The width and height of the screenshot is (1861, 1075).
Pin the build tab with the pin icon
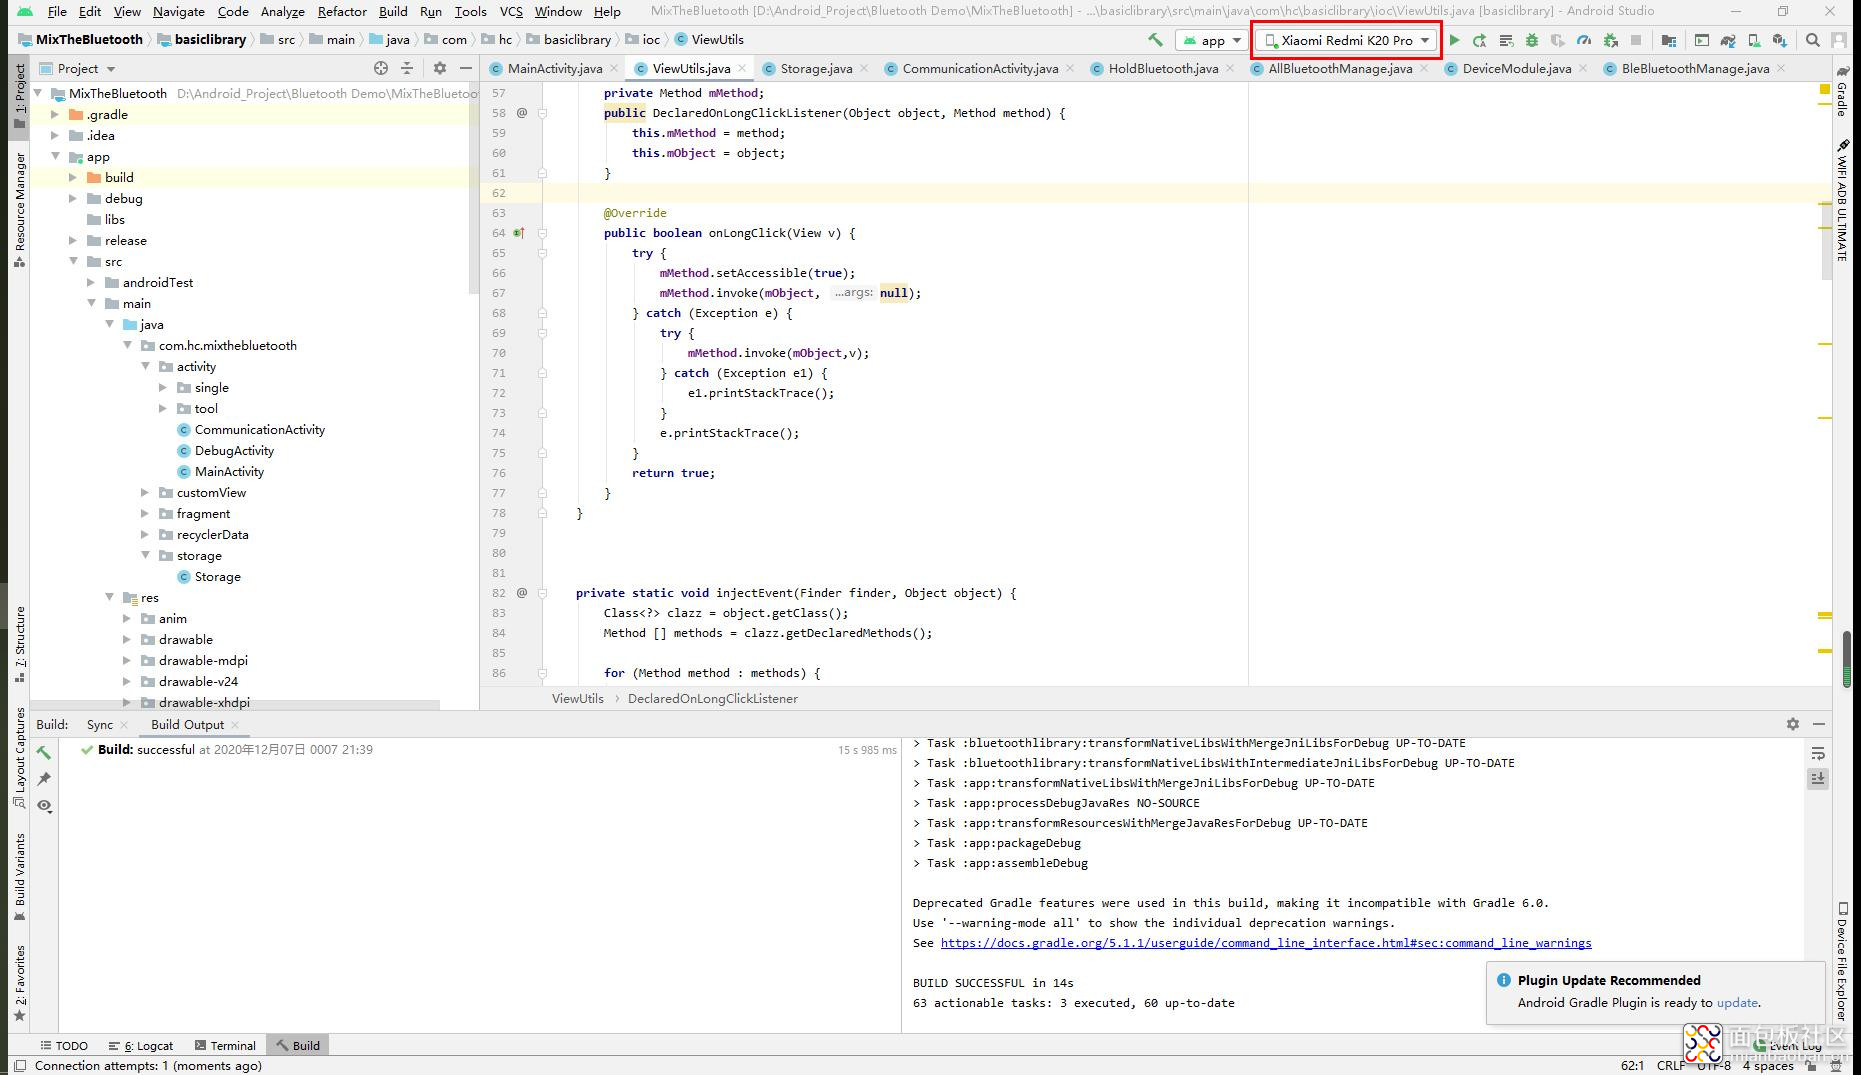[x=44, y=779]
